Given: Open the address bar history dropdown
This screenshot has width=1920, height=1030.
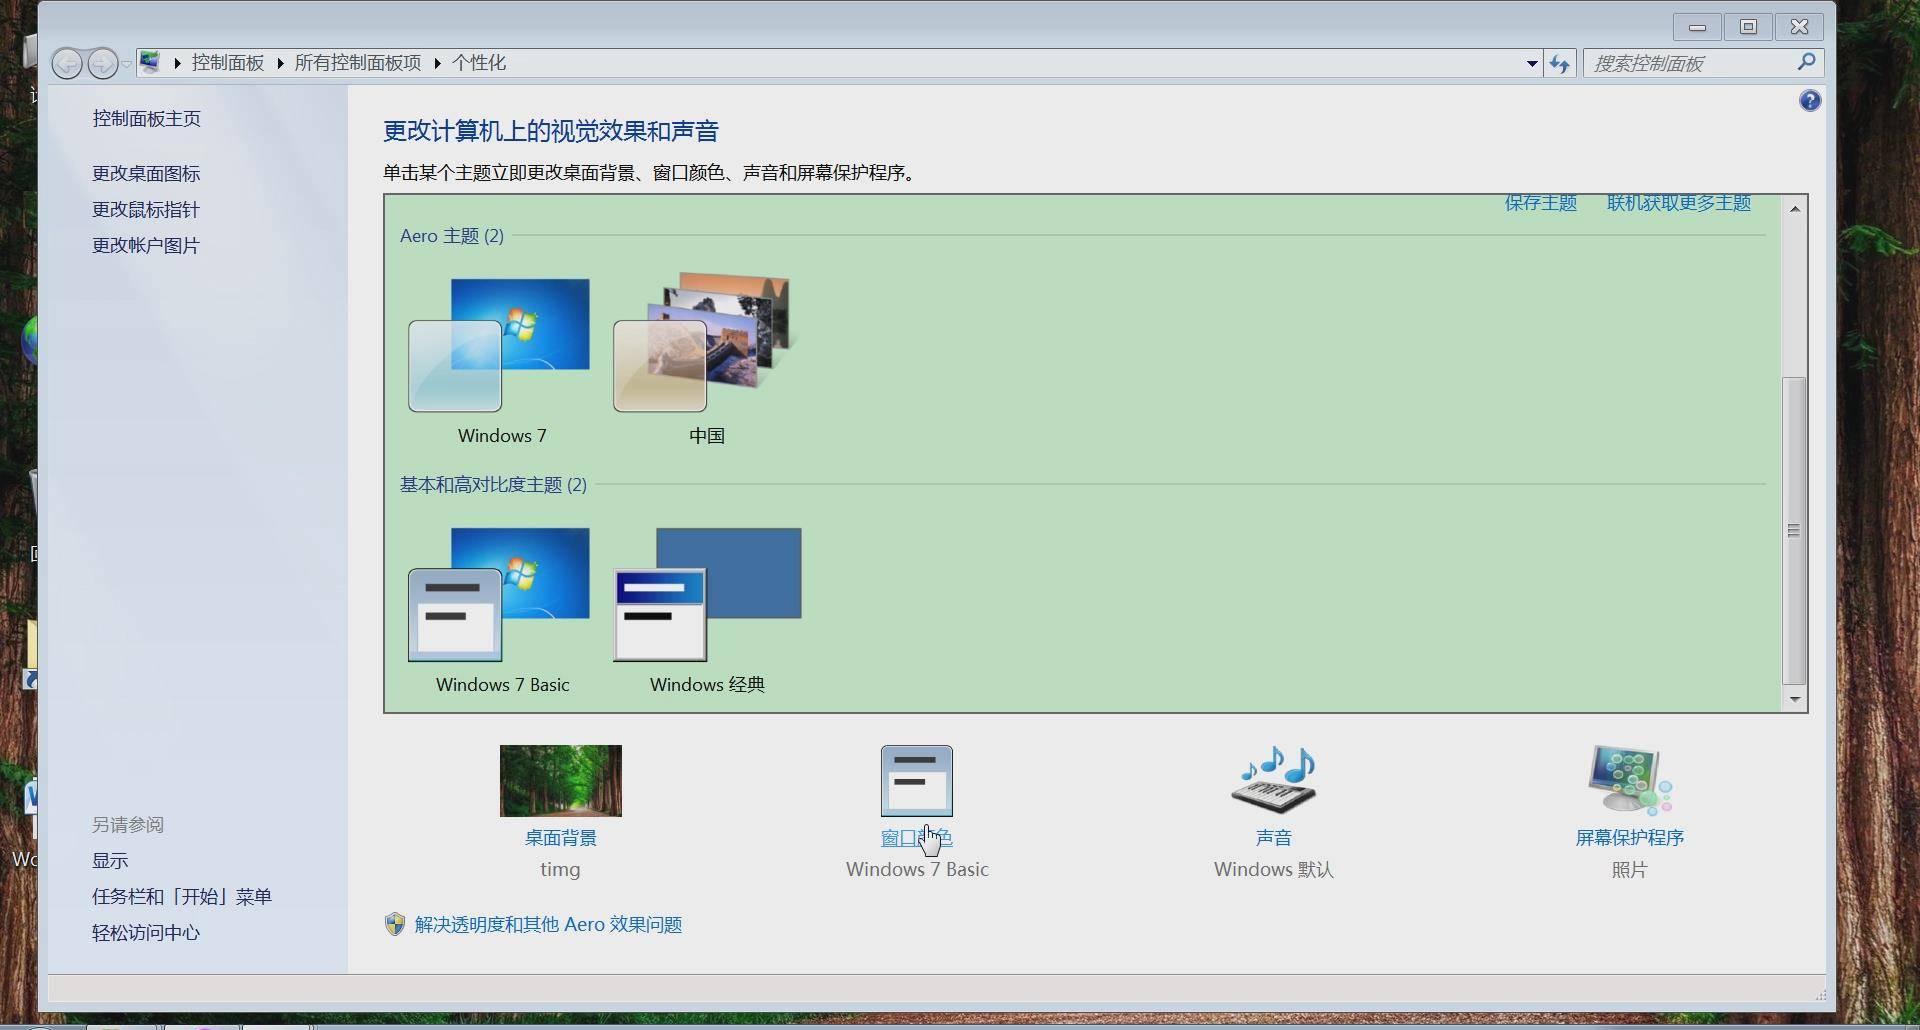Looking at the screenshot, I should [x=1532, y=63].
